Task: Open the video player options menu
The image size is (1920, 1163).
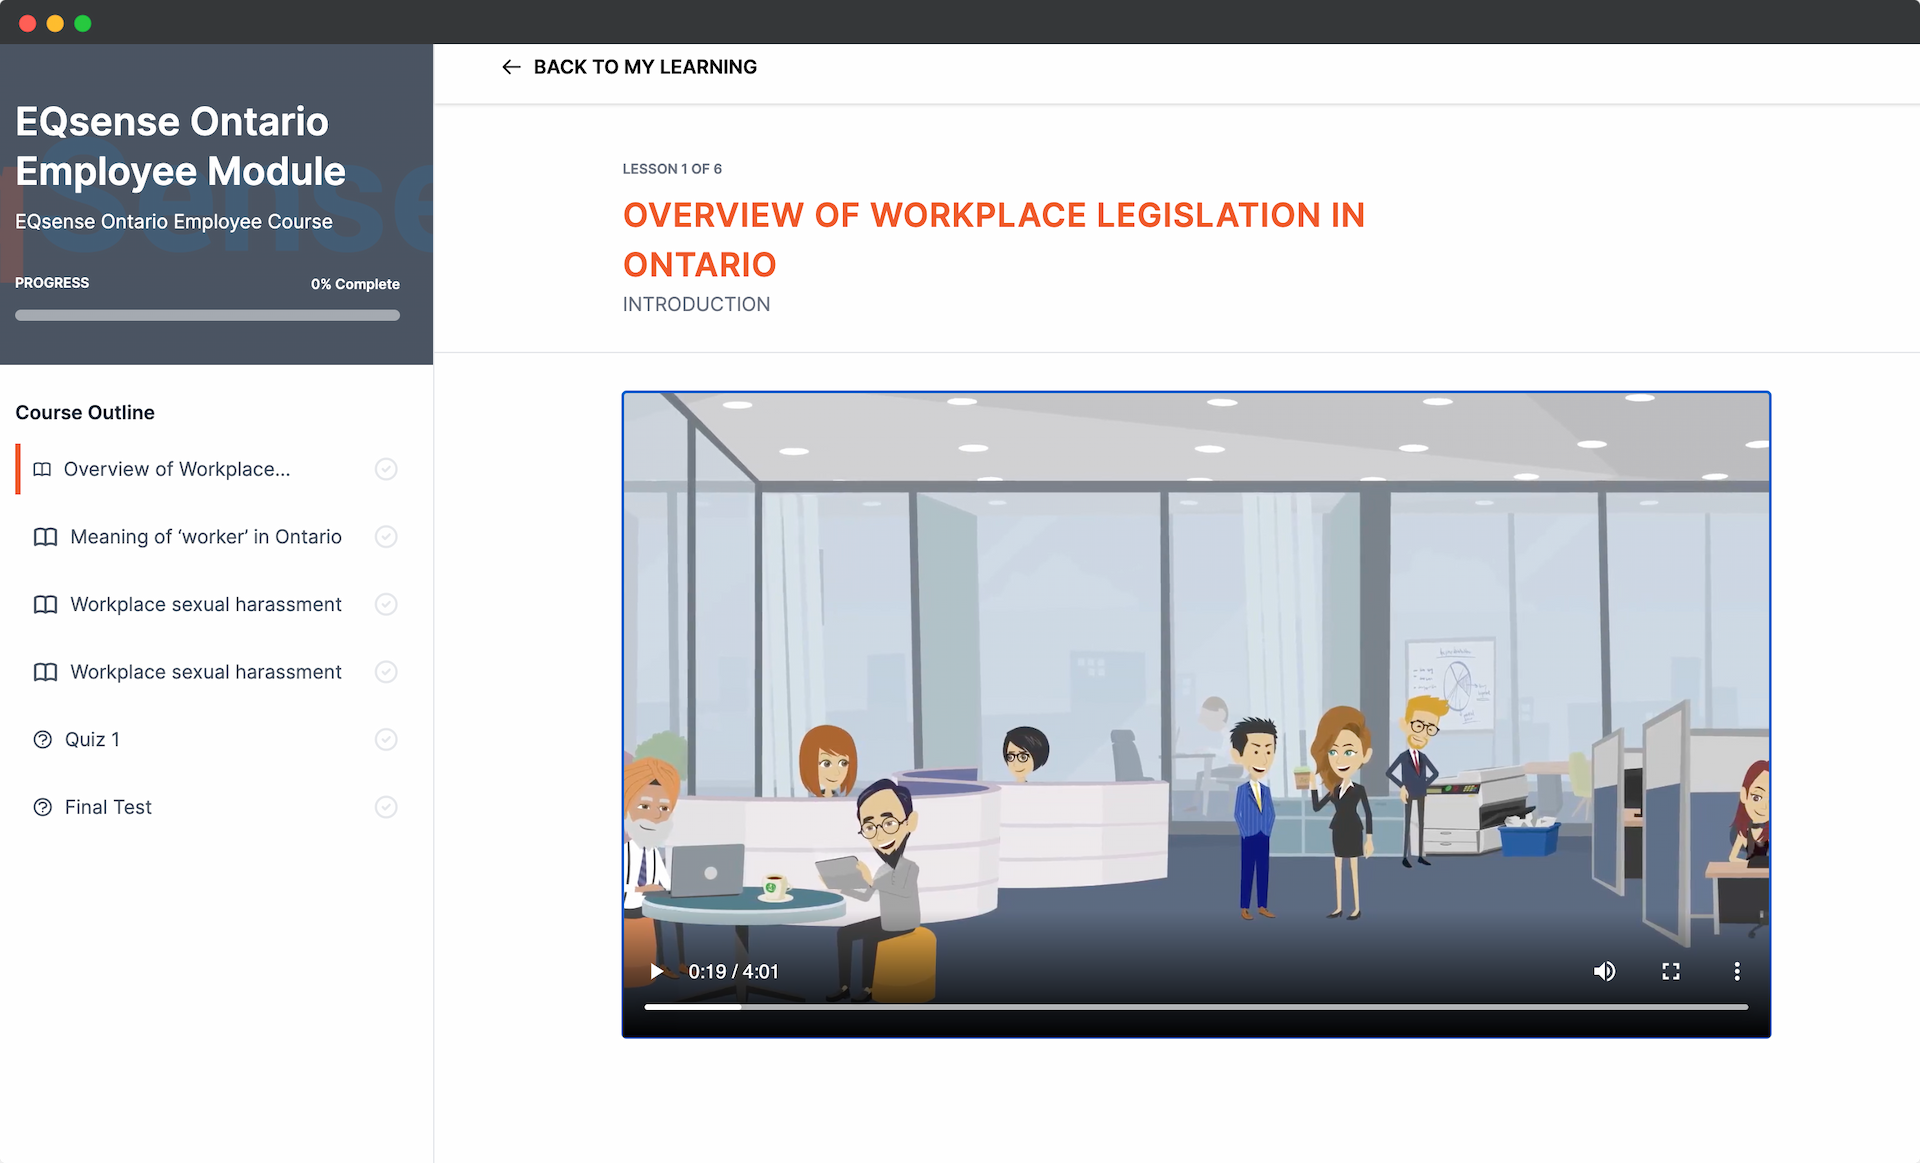Action: tap(1736, 970)
